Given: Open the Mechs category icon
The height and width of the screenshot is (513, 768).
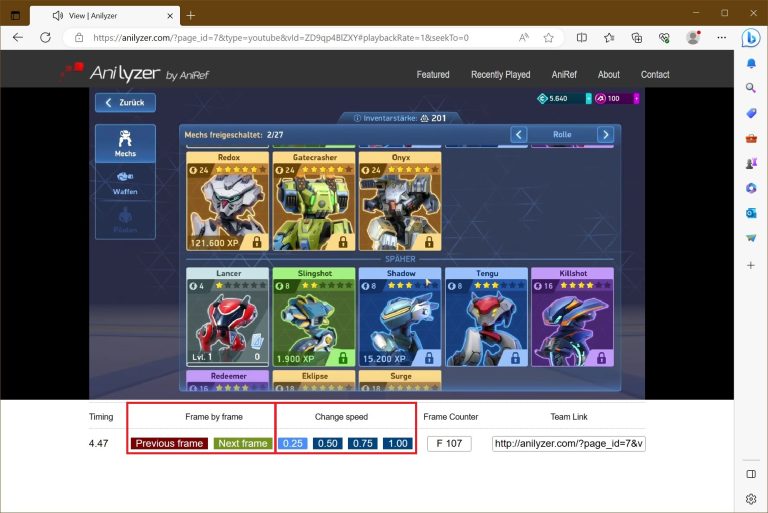Looking at the screenshot, I should coord(125,143).
